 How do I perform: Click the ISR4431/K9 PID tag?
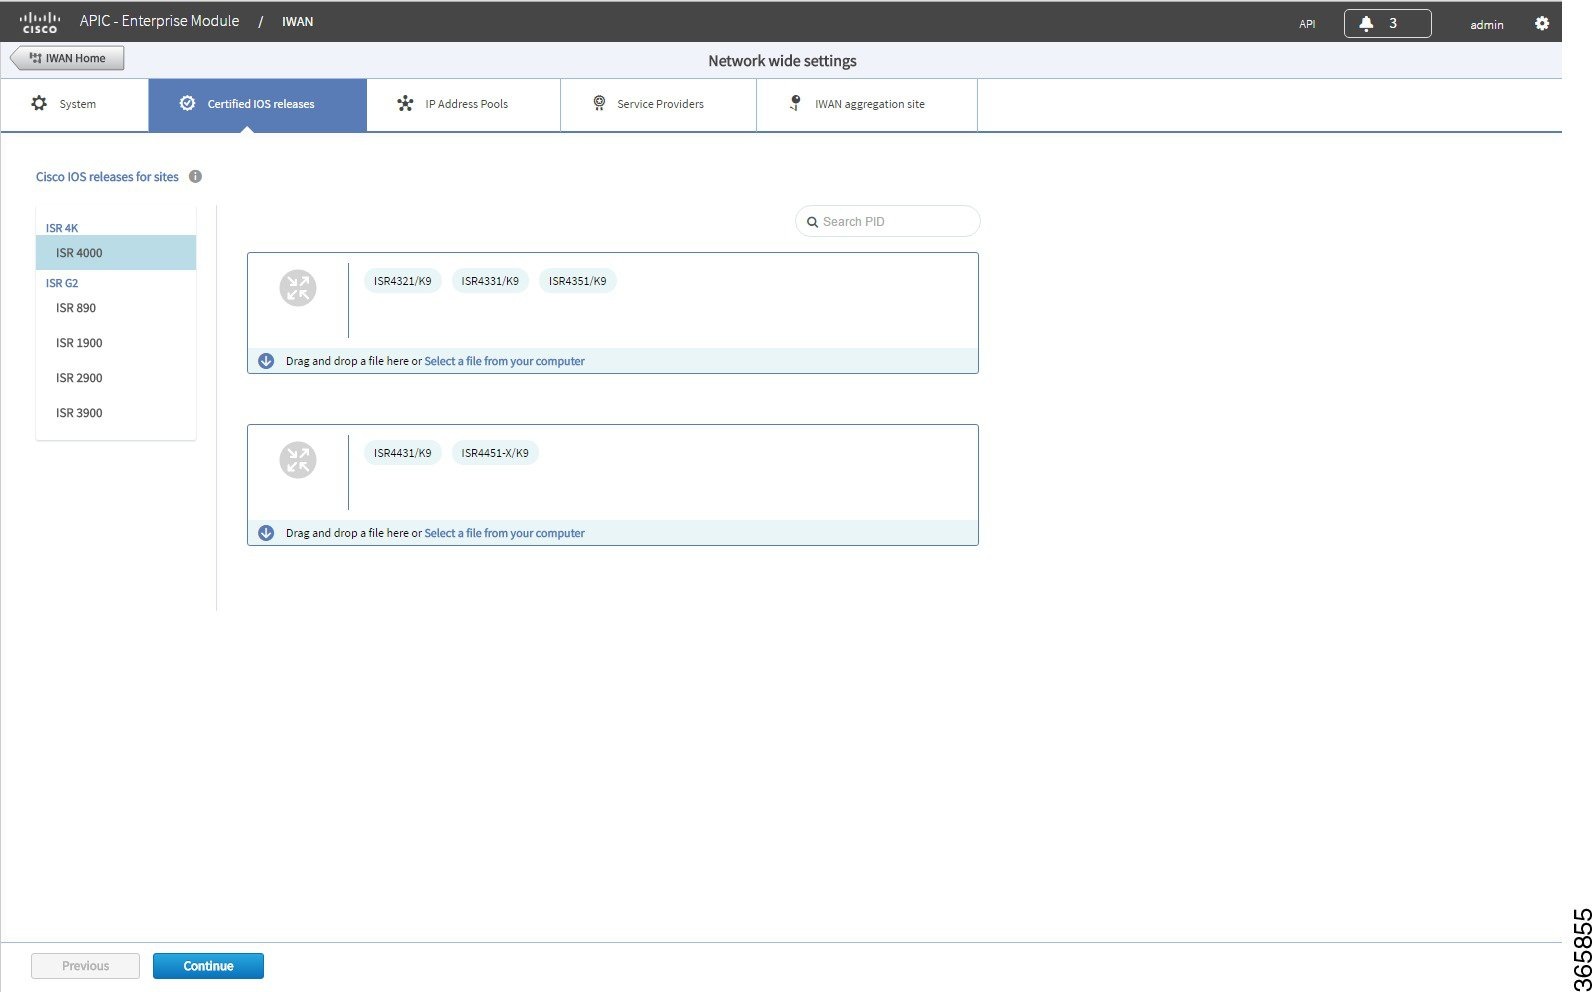pos(403,453)
